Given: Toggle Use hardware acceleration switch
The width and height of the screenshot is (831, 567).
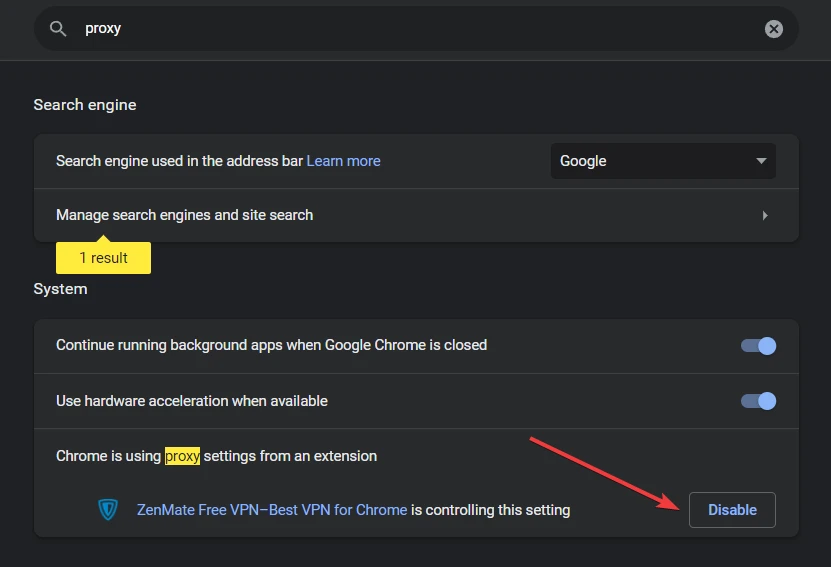Looking at the screenshot, I should (x=758, y=401).
